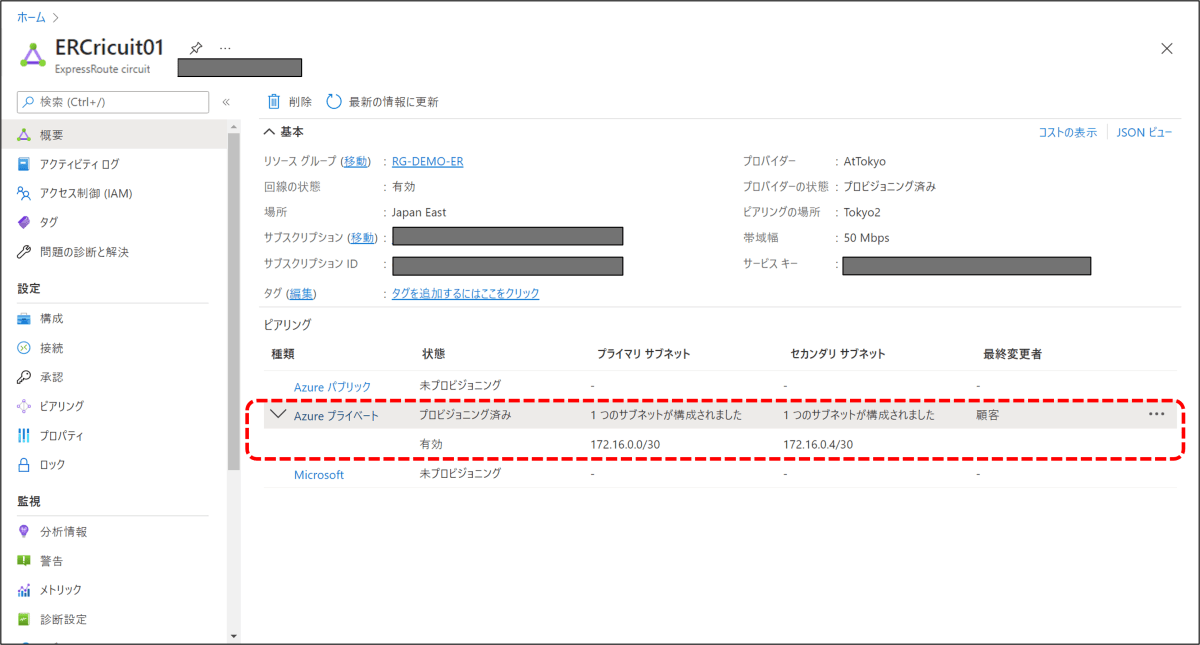This screenshot has height=645, width=1200.
Task: Click the セカンダリ サブネット column header
Action: tap(837, 354)
